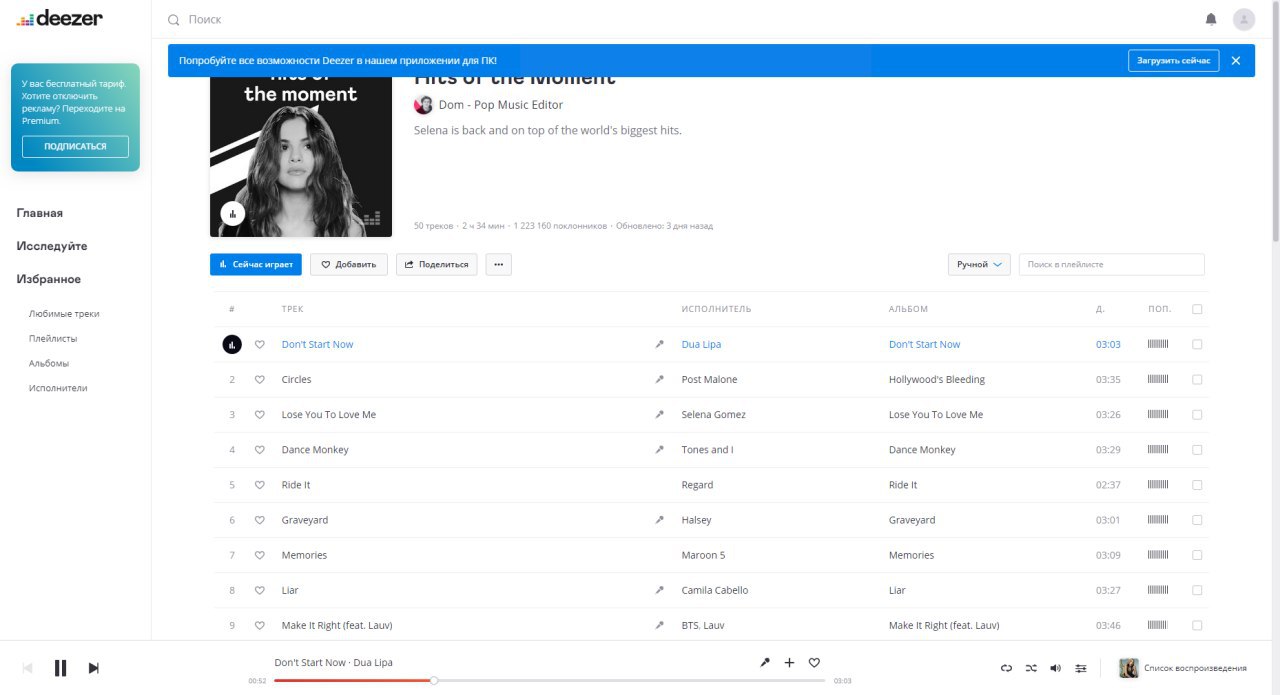Like the track Circles

260,380
